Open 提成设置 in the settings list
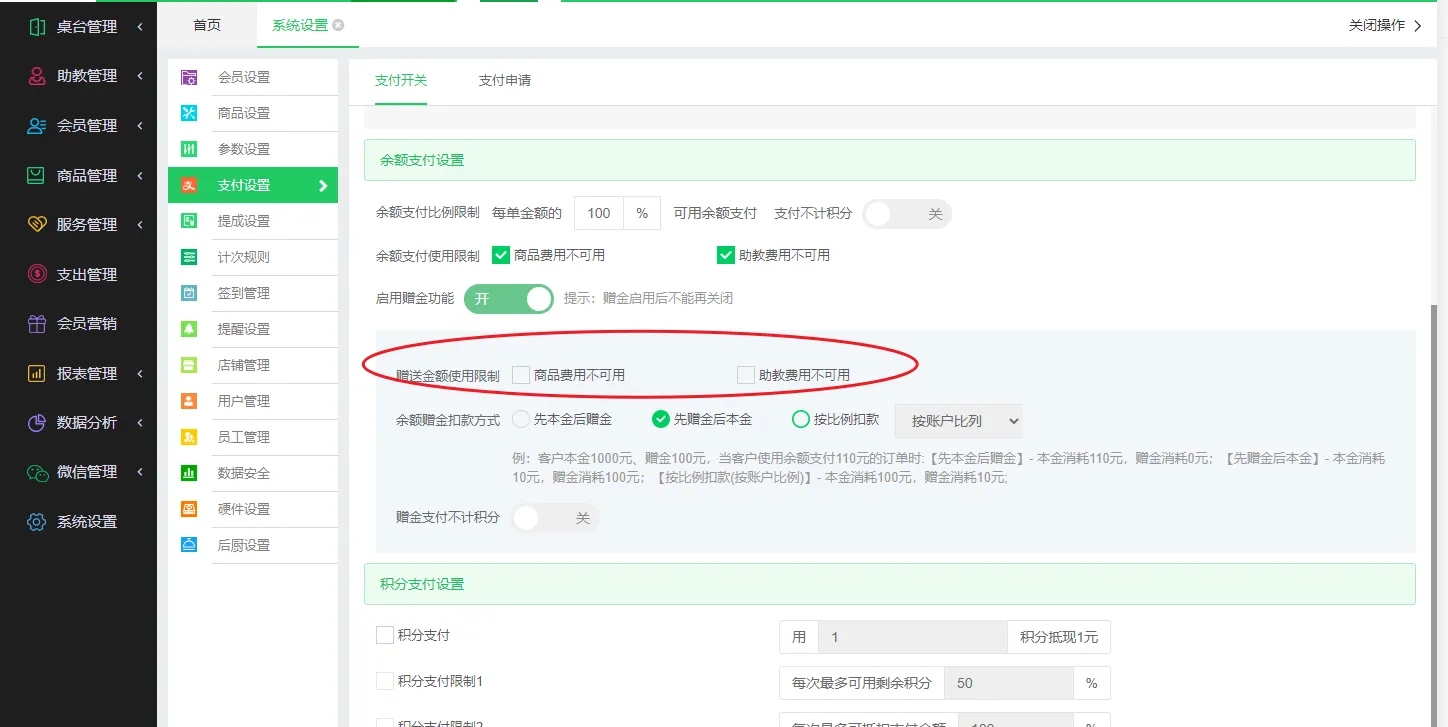Viewport: 1448px width, 727px height. pyautogui.click(x=244, y=221)
